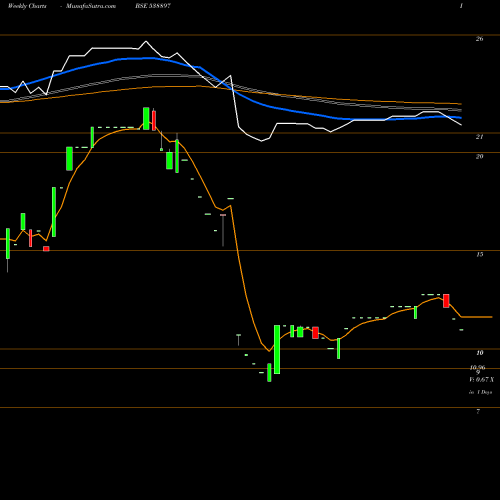The height and width of the screenshot is (500, 500).
Task: Click the 10 price axis label
Action: click(479, 353)
